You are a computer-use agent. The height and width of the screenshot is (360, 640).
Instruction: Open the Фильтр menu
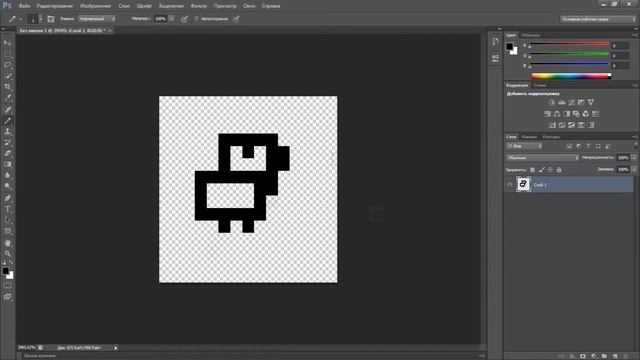(x=199, y=6)
